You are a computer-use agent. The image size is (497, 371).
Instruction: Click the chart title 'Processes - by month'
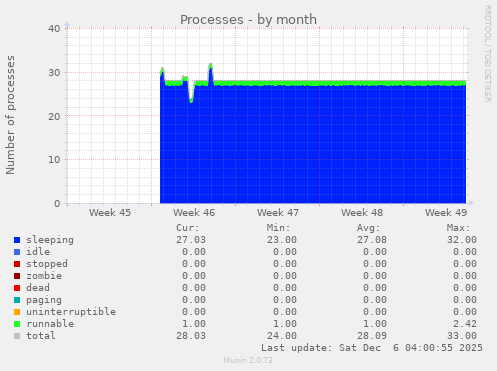pos(248,20)
